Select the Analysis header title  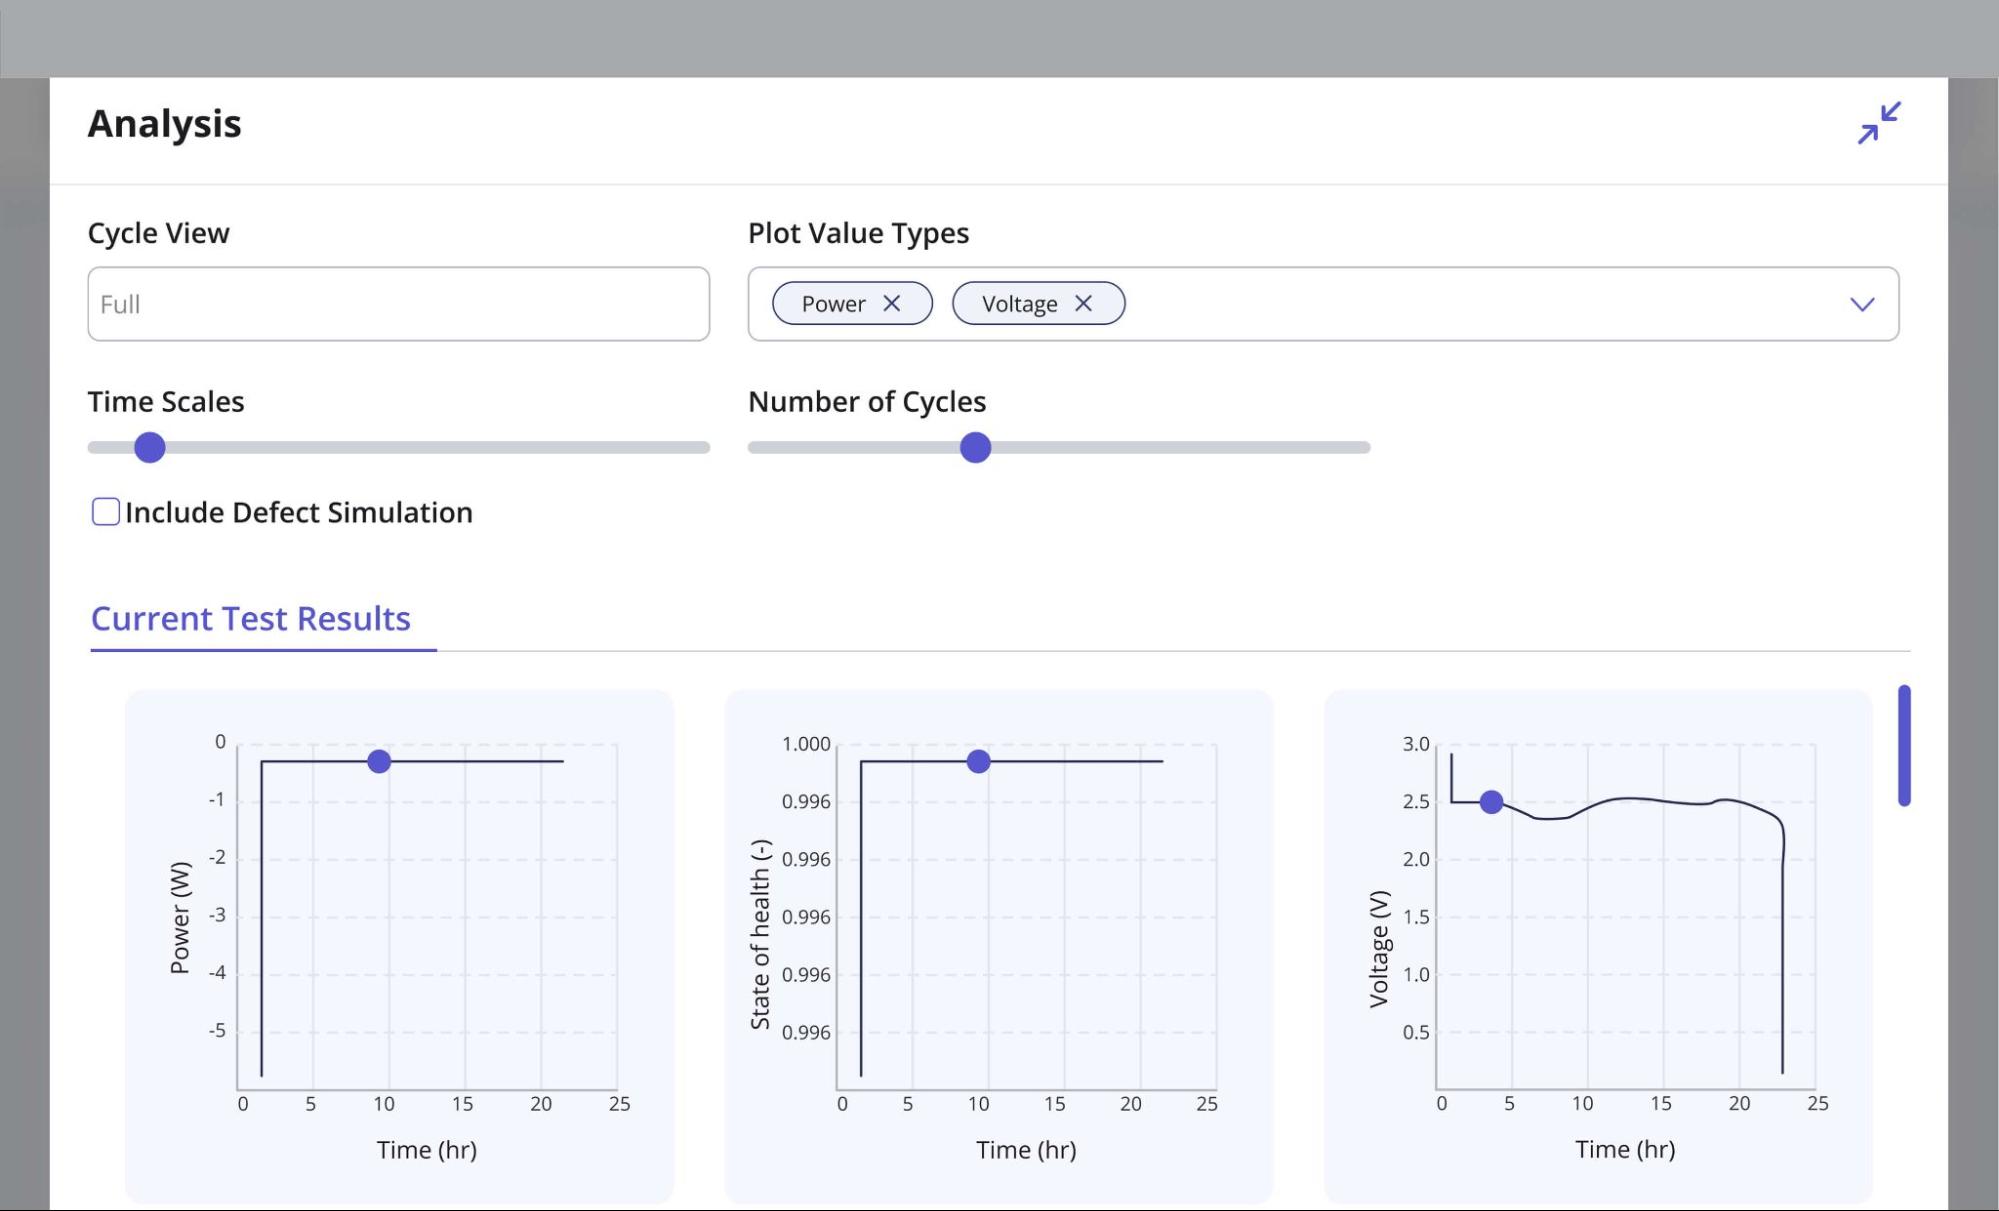[164, 123]
